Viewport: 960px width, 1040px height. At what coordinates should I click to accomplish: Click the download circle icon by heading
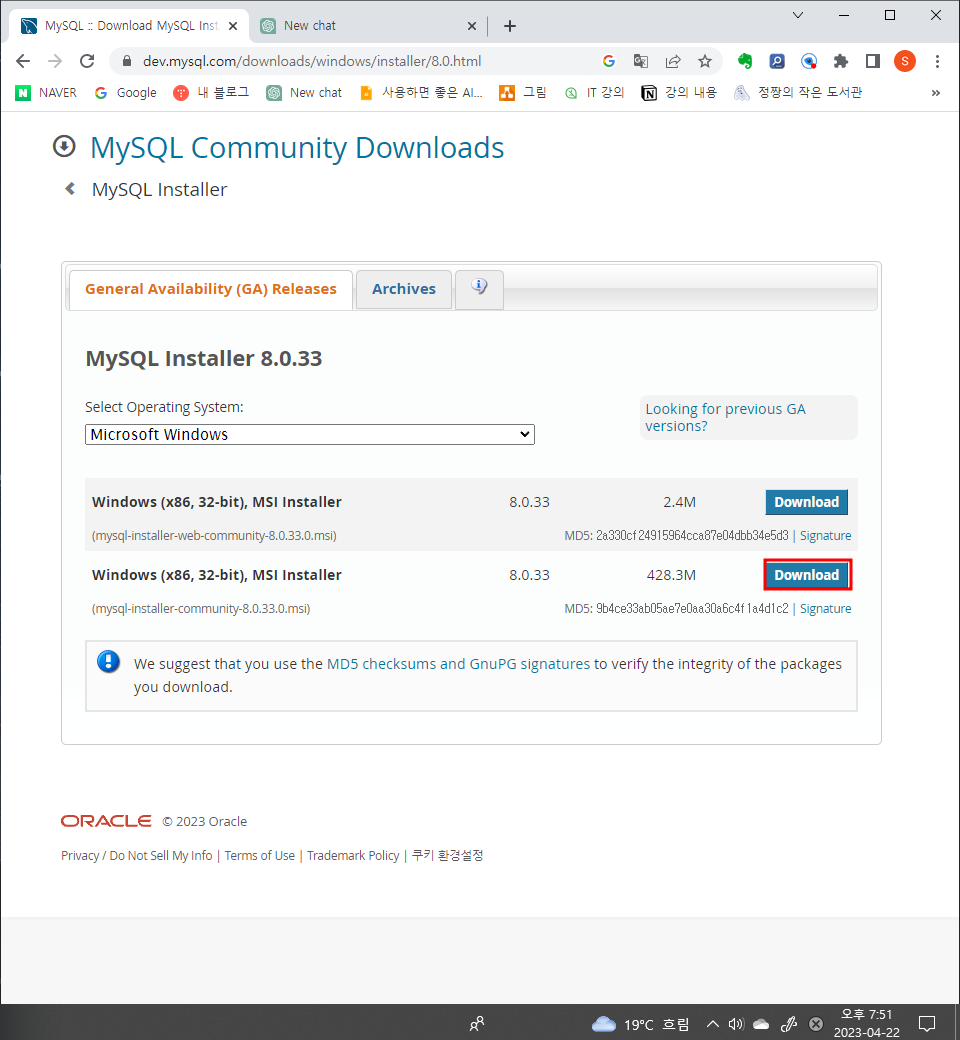tap(64, 147)
